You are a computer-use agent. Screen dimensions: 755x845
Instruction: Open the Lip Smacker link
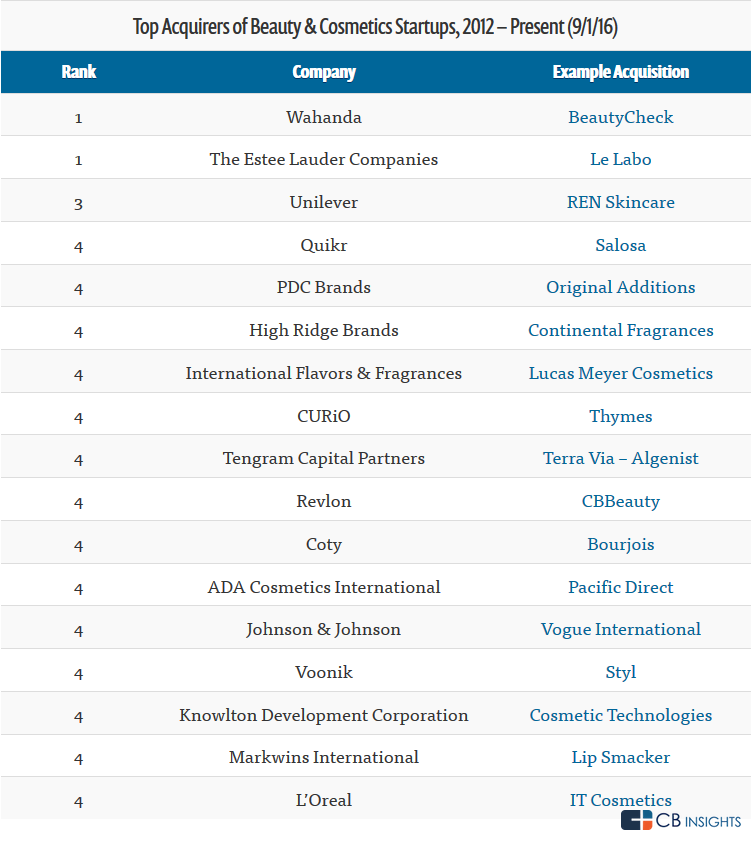coord(620,757)
